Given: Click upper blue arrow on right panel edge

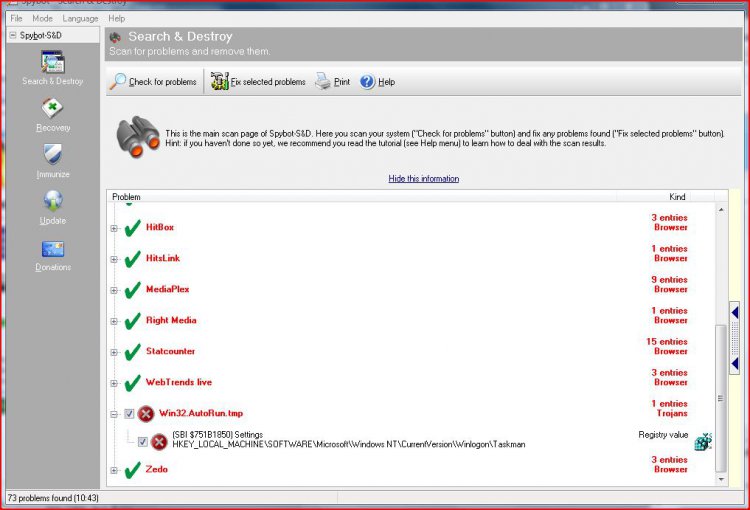Looking at the screenshot, I should pyautogui.click(x=735, y=313).
